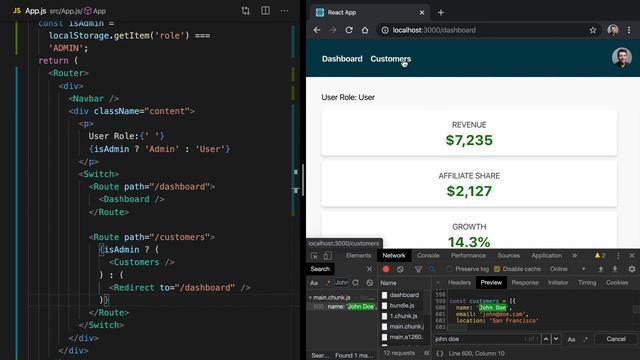Toggle the DevTools device toolbar
Image resolution: width=640 pixels, height=360 pixels.
(327, 256)
